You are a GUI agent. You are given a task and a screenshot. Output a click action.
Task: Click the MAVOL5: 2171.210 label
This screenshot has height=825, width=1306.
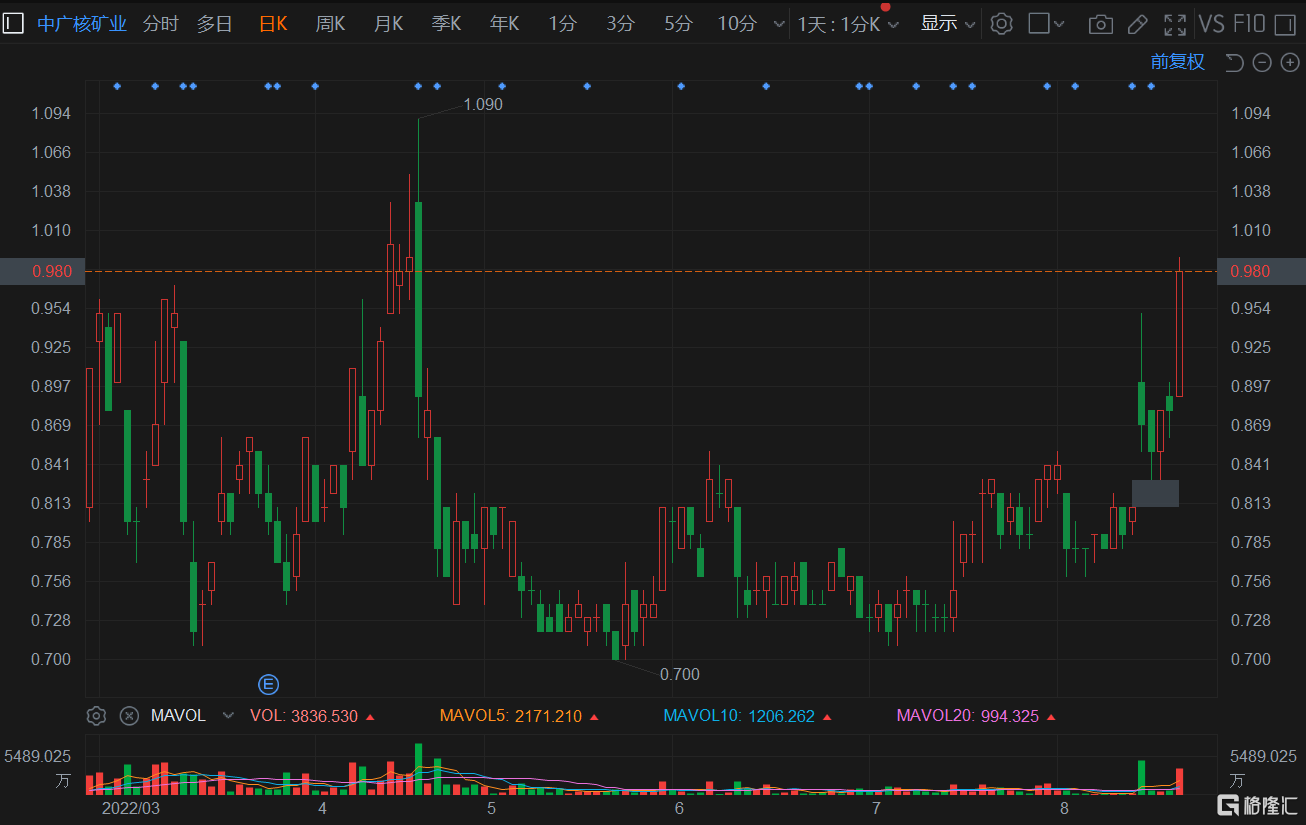[x=511, y=716]
